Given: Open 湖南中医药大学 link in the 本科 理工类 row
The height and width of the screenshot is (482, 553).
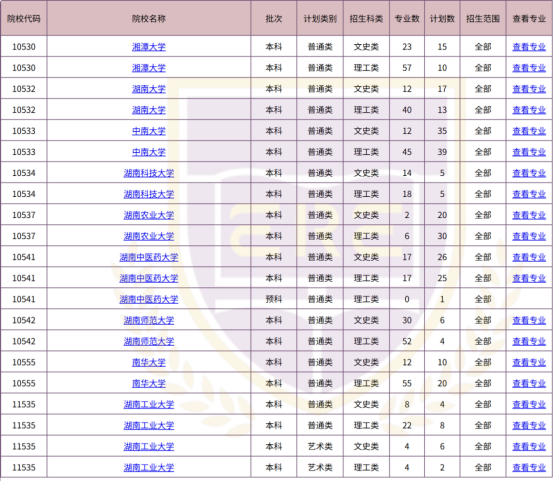Looking at the screenshot, I should point(148,278).
